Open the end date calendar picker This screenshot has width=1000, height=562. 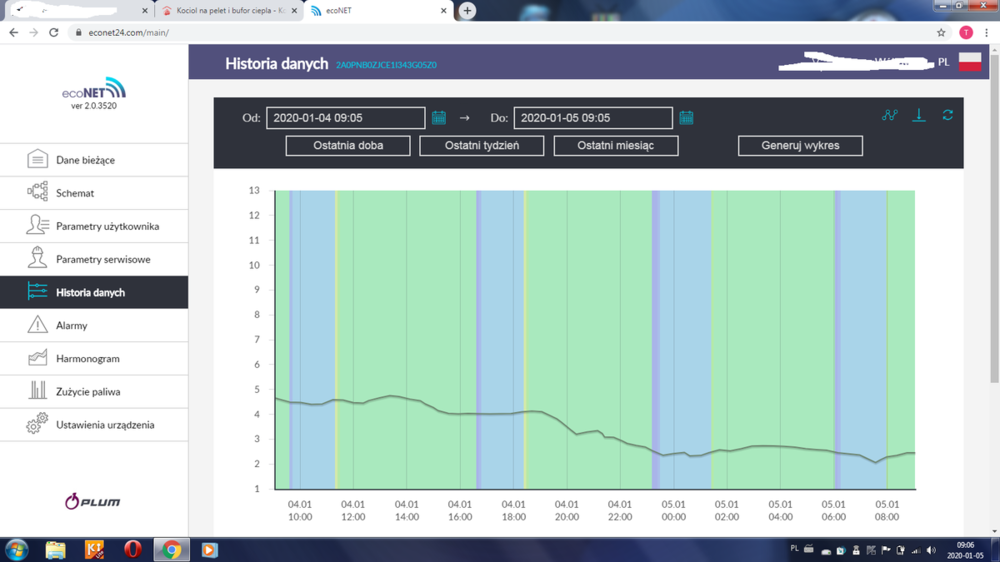[x=686, y=118]
